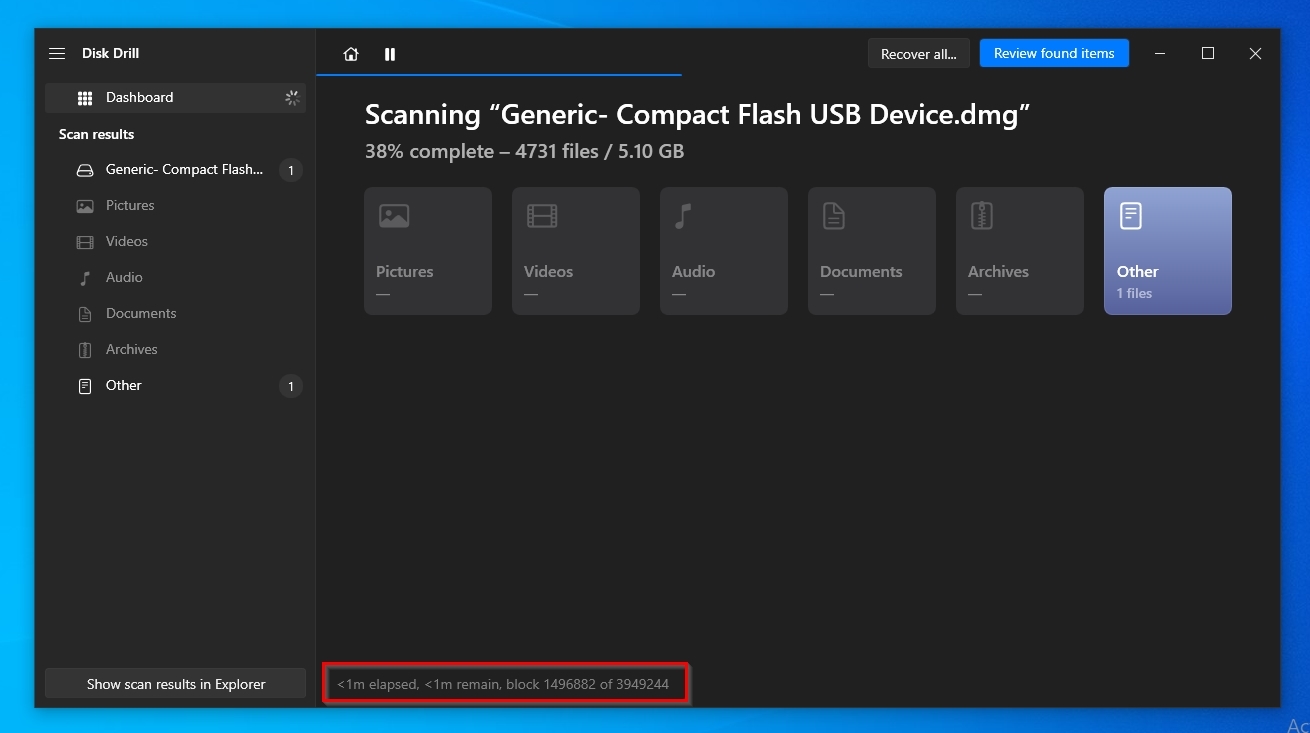This screenshot has height=733, width=1310.
Task: Click the elapsed time block status text
Action: coord(503,684)
